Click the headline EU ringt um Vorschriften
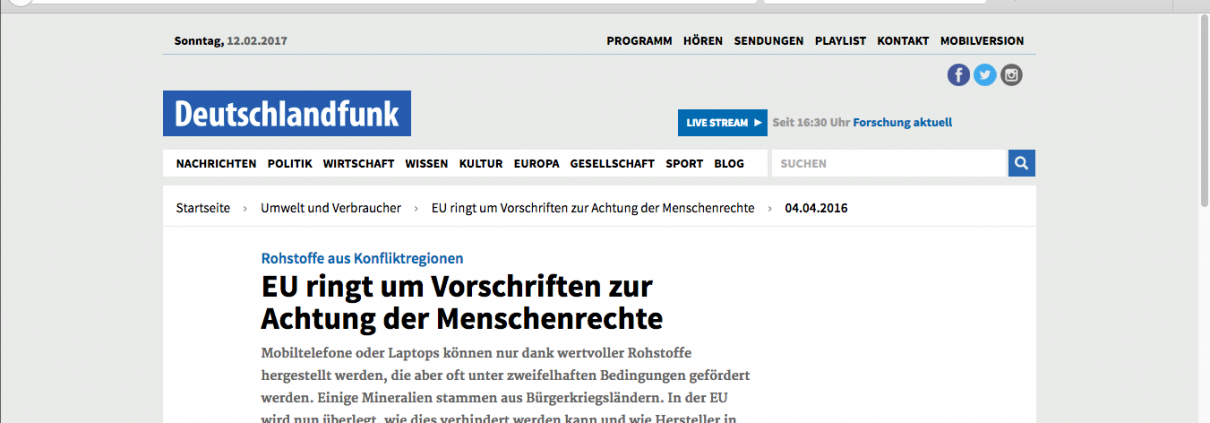This screenshot has height=423, width=1210. [462, 302]
